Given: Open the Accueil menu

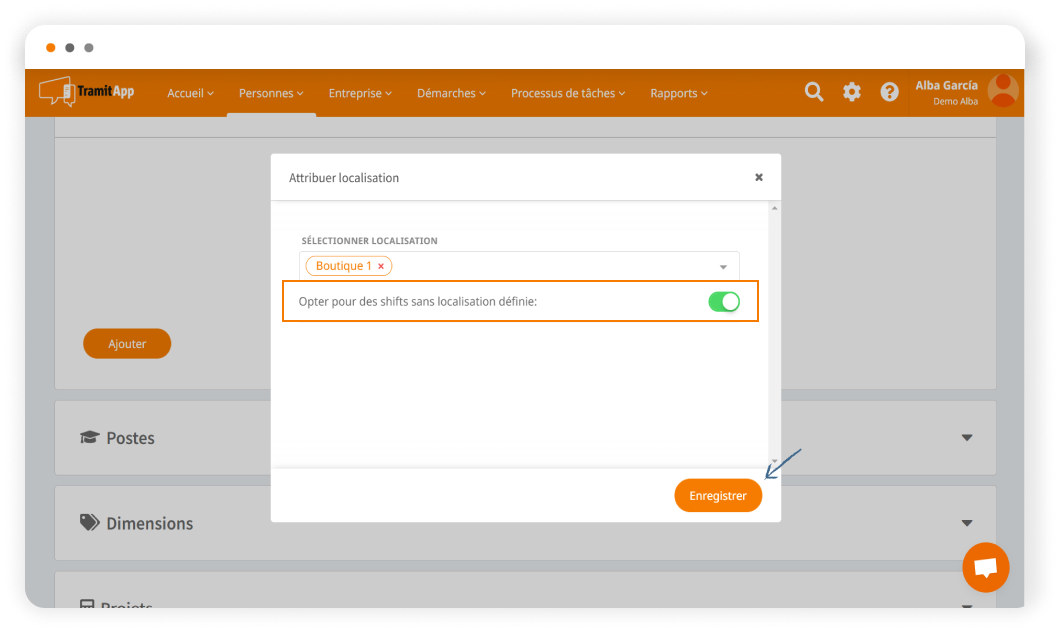Looking at the screenshot, I should pyautogui.click(x=190, y=93).
